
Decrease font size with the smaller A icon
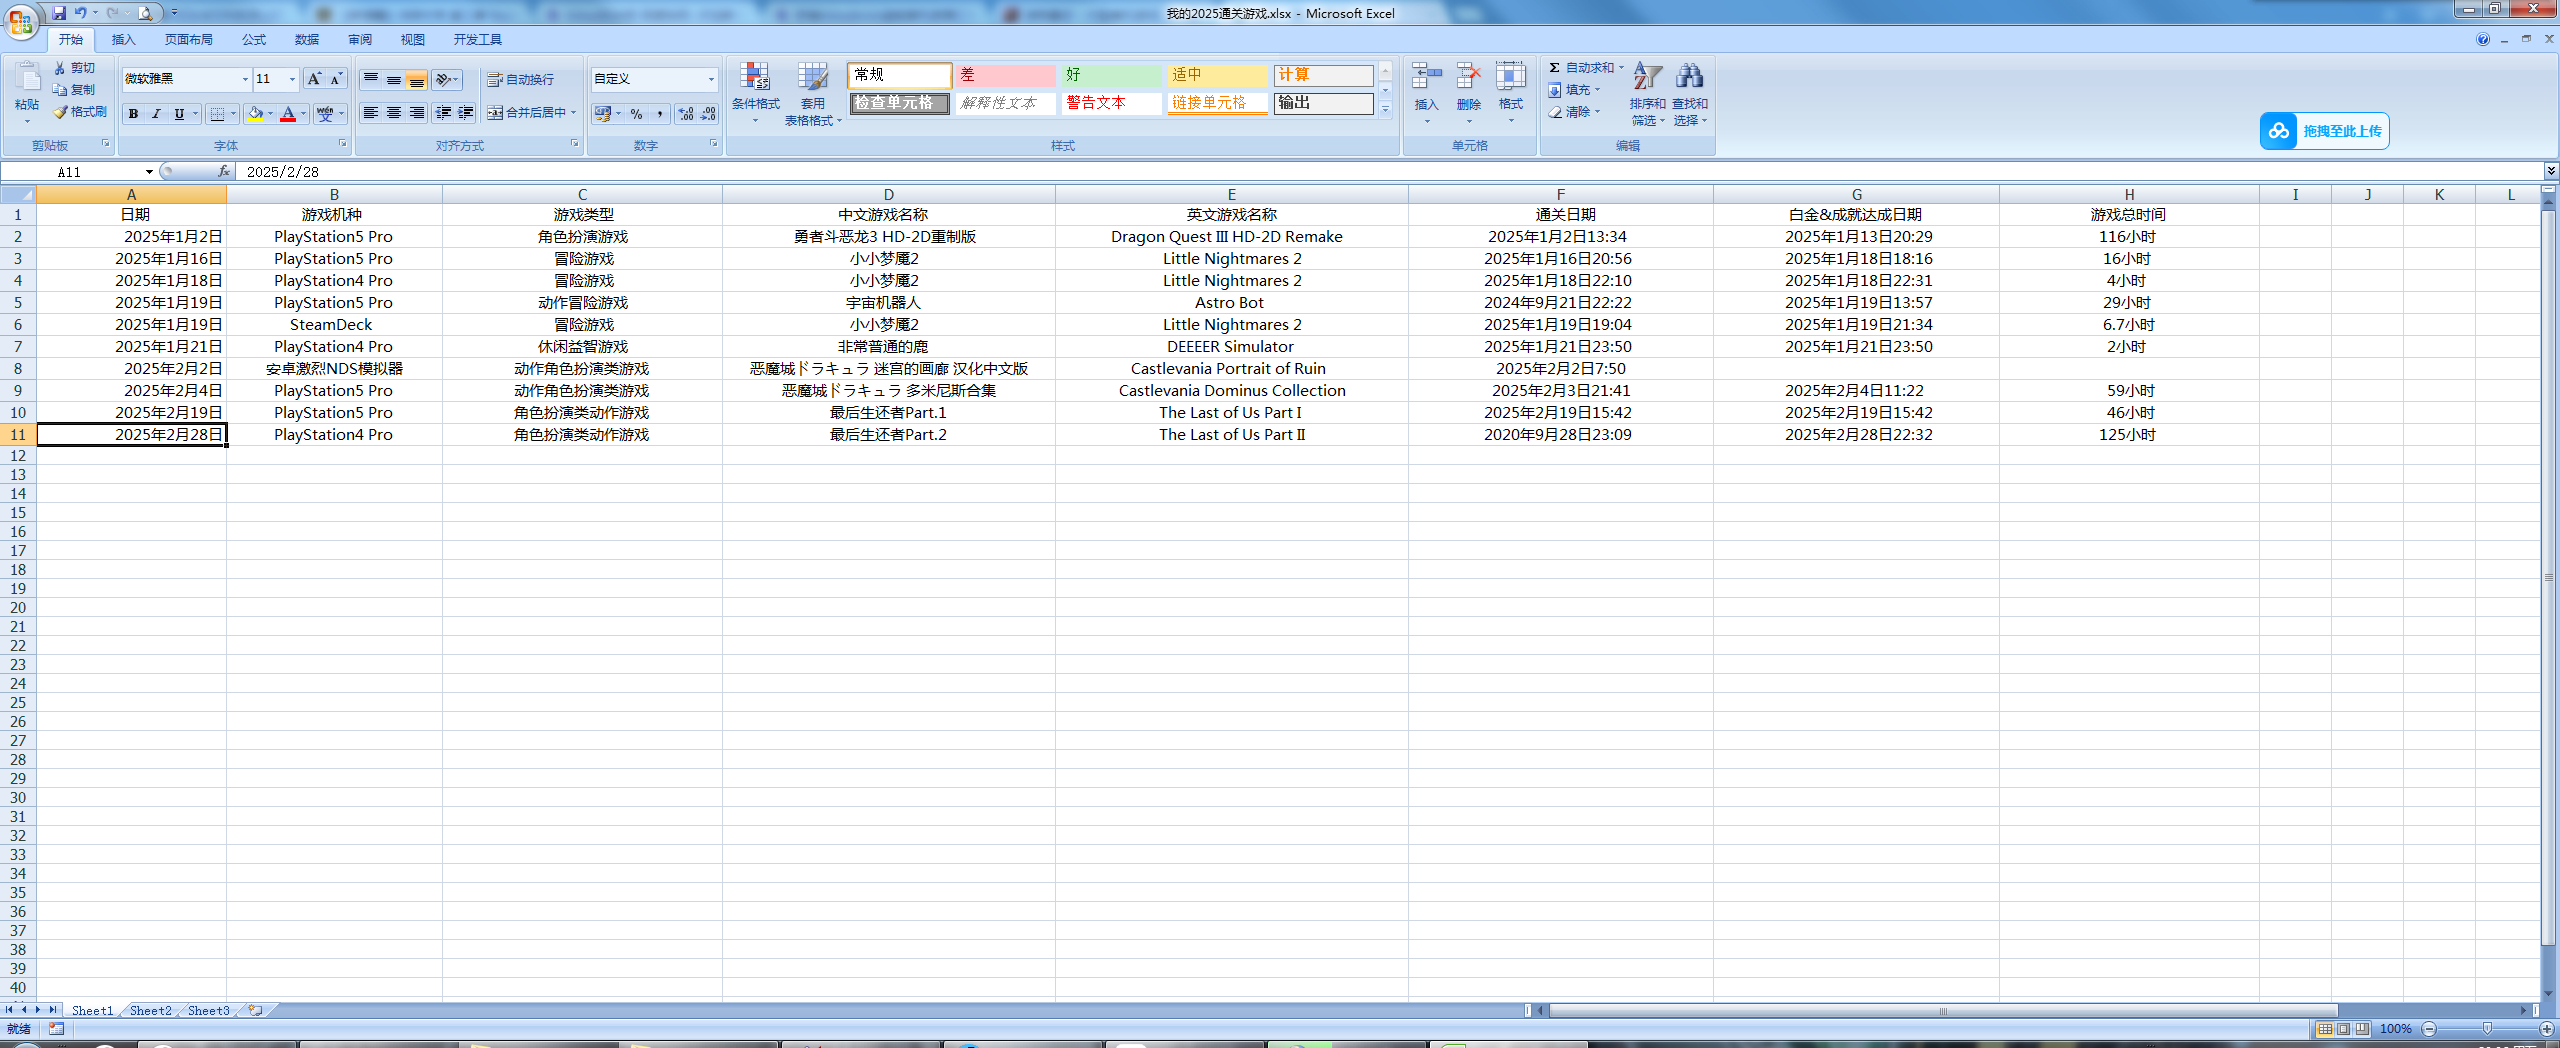coord(336,79)
